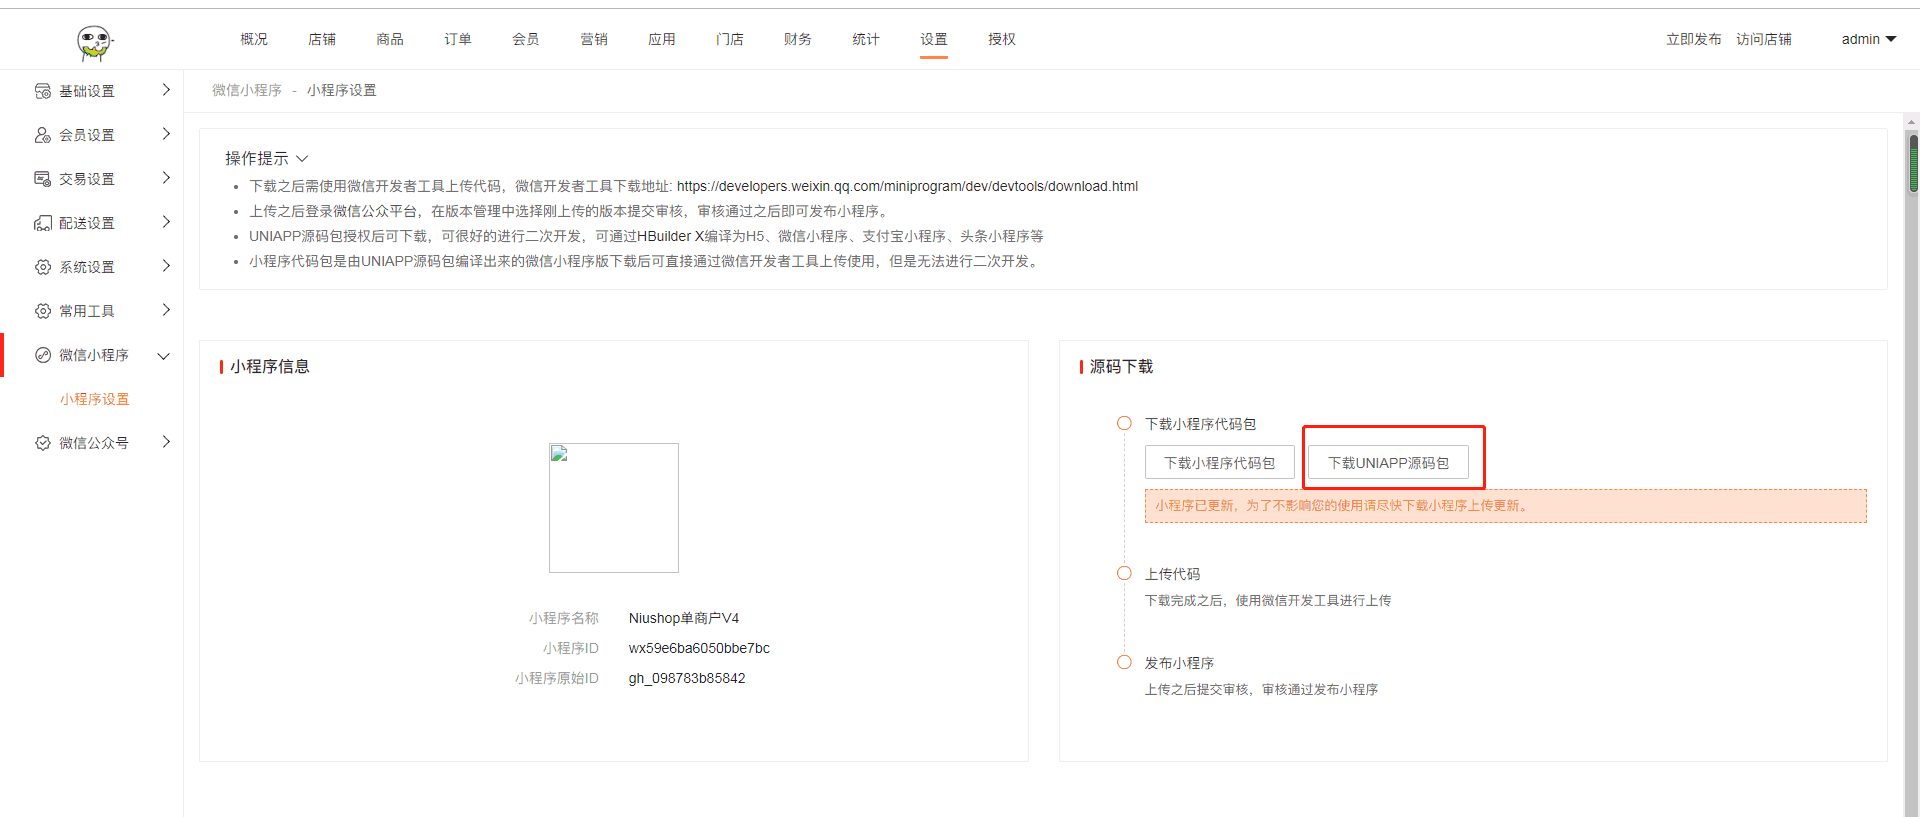Expand the 基础设置 menu chevron

166,90
